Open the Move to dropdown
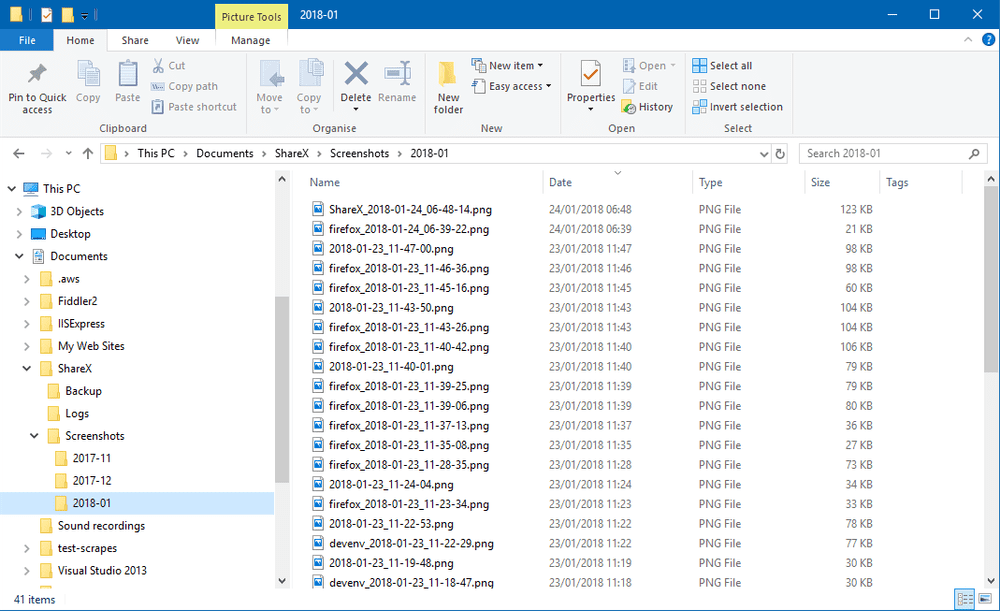Viewport: 1000px width, 611px height. 269,87
